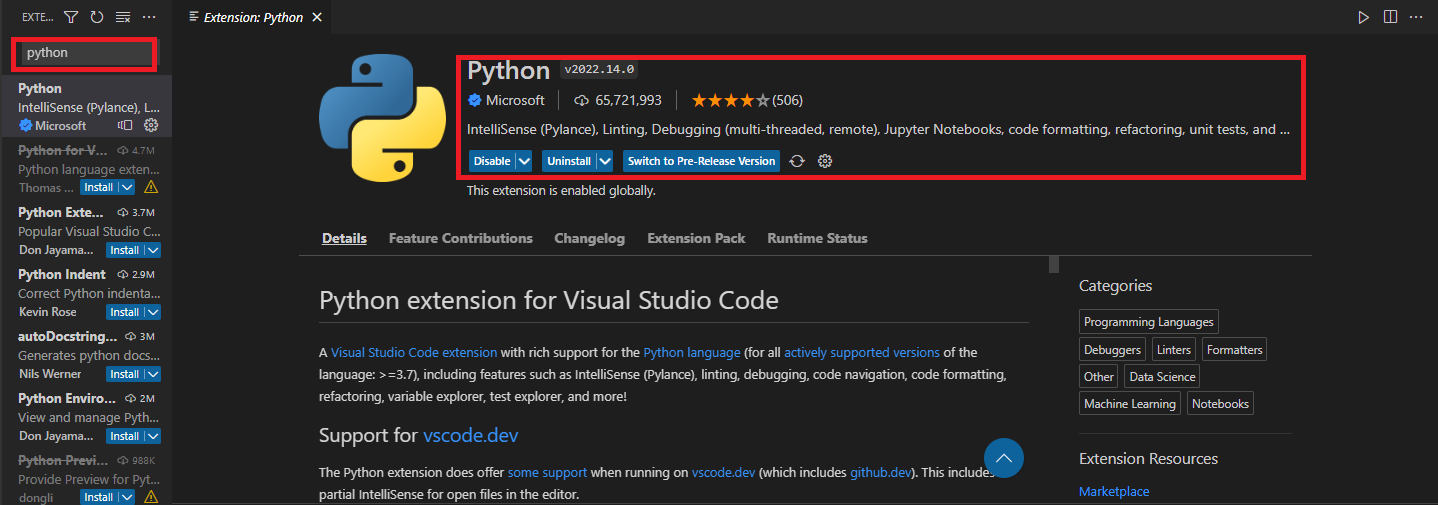
Task: Select Debuggers category tag
Action: (1112, 349)
